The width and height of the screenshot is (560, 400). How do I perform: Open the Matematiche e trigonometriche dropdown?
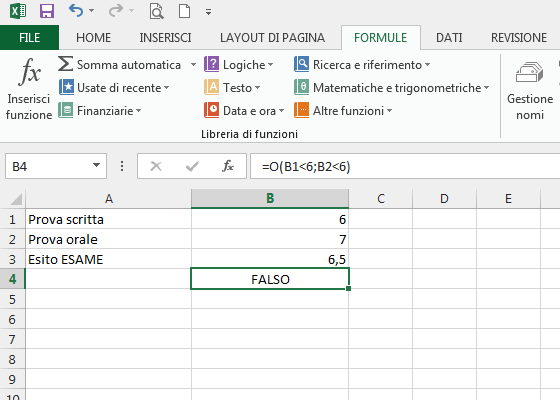point(392,88)
